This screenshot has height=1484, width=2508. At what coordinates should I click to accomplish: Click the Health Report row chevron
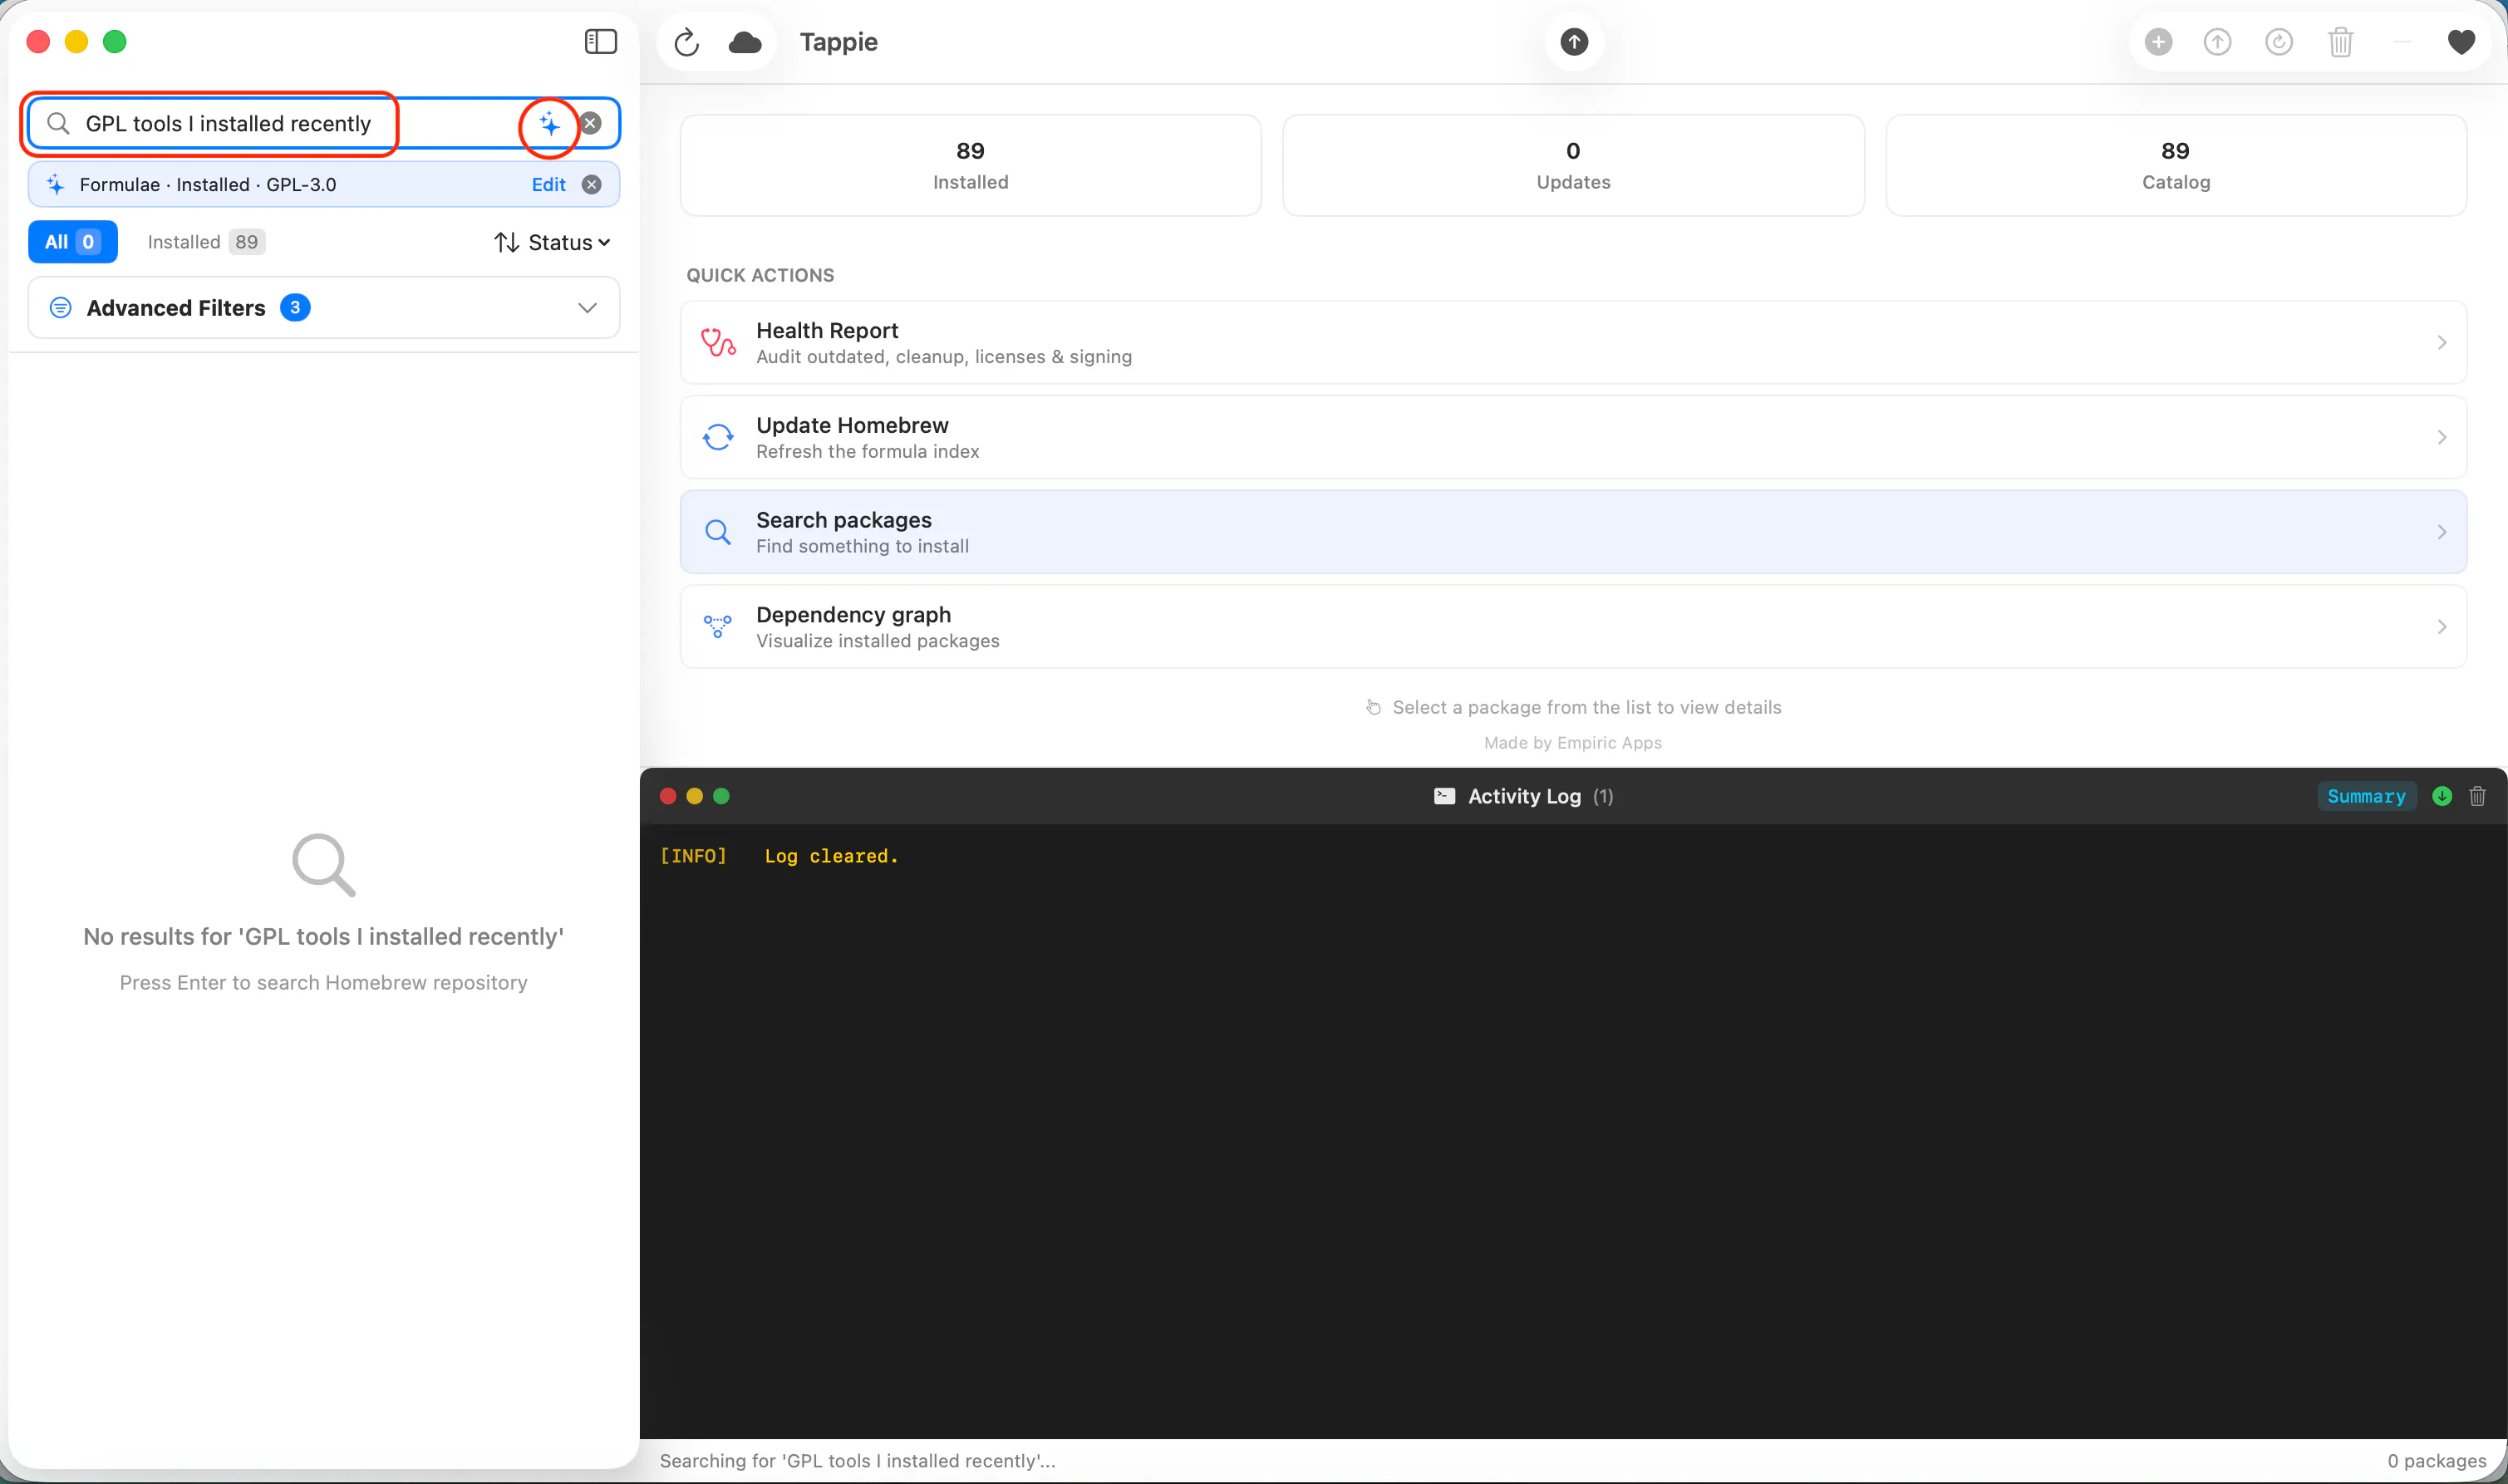click(x=2441, y=342)
